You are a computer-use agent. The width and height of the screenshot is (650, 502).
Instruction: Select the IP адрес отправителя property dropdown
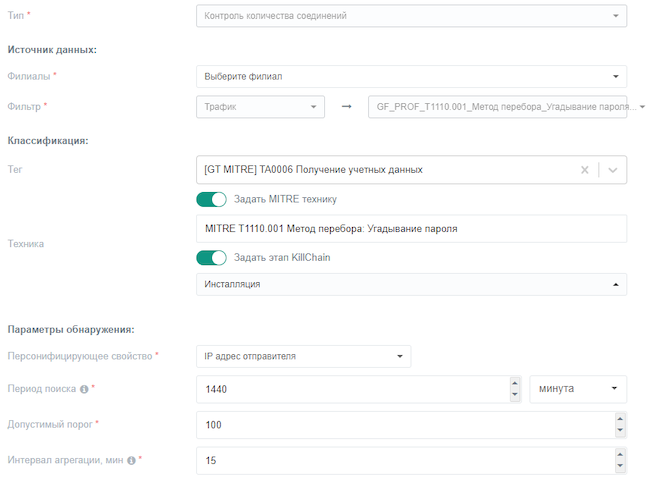tap(303, 356)
